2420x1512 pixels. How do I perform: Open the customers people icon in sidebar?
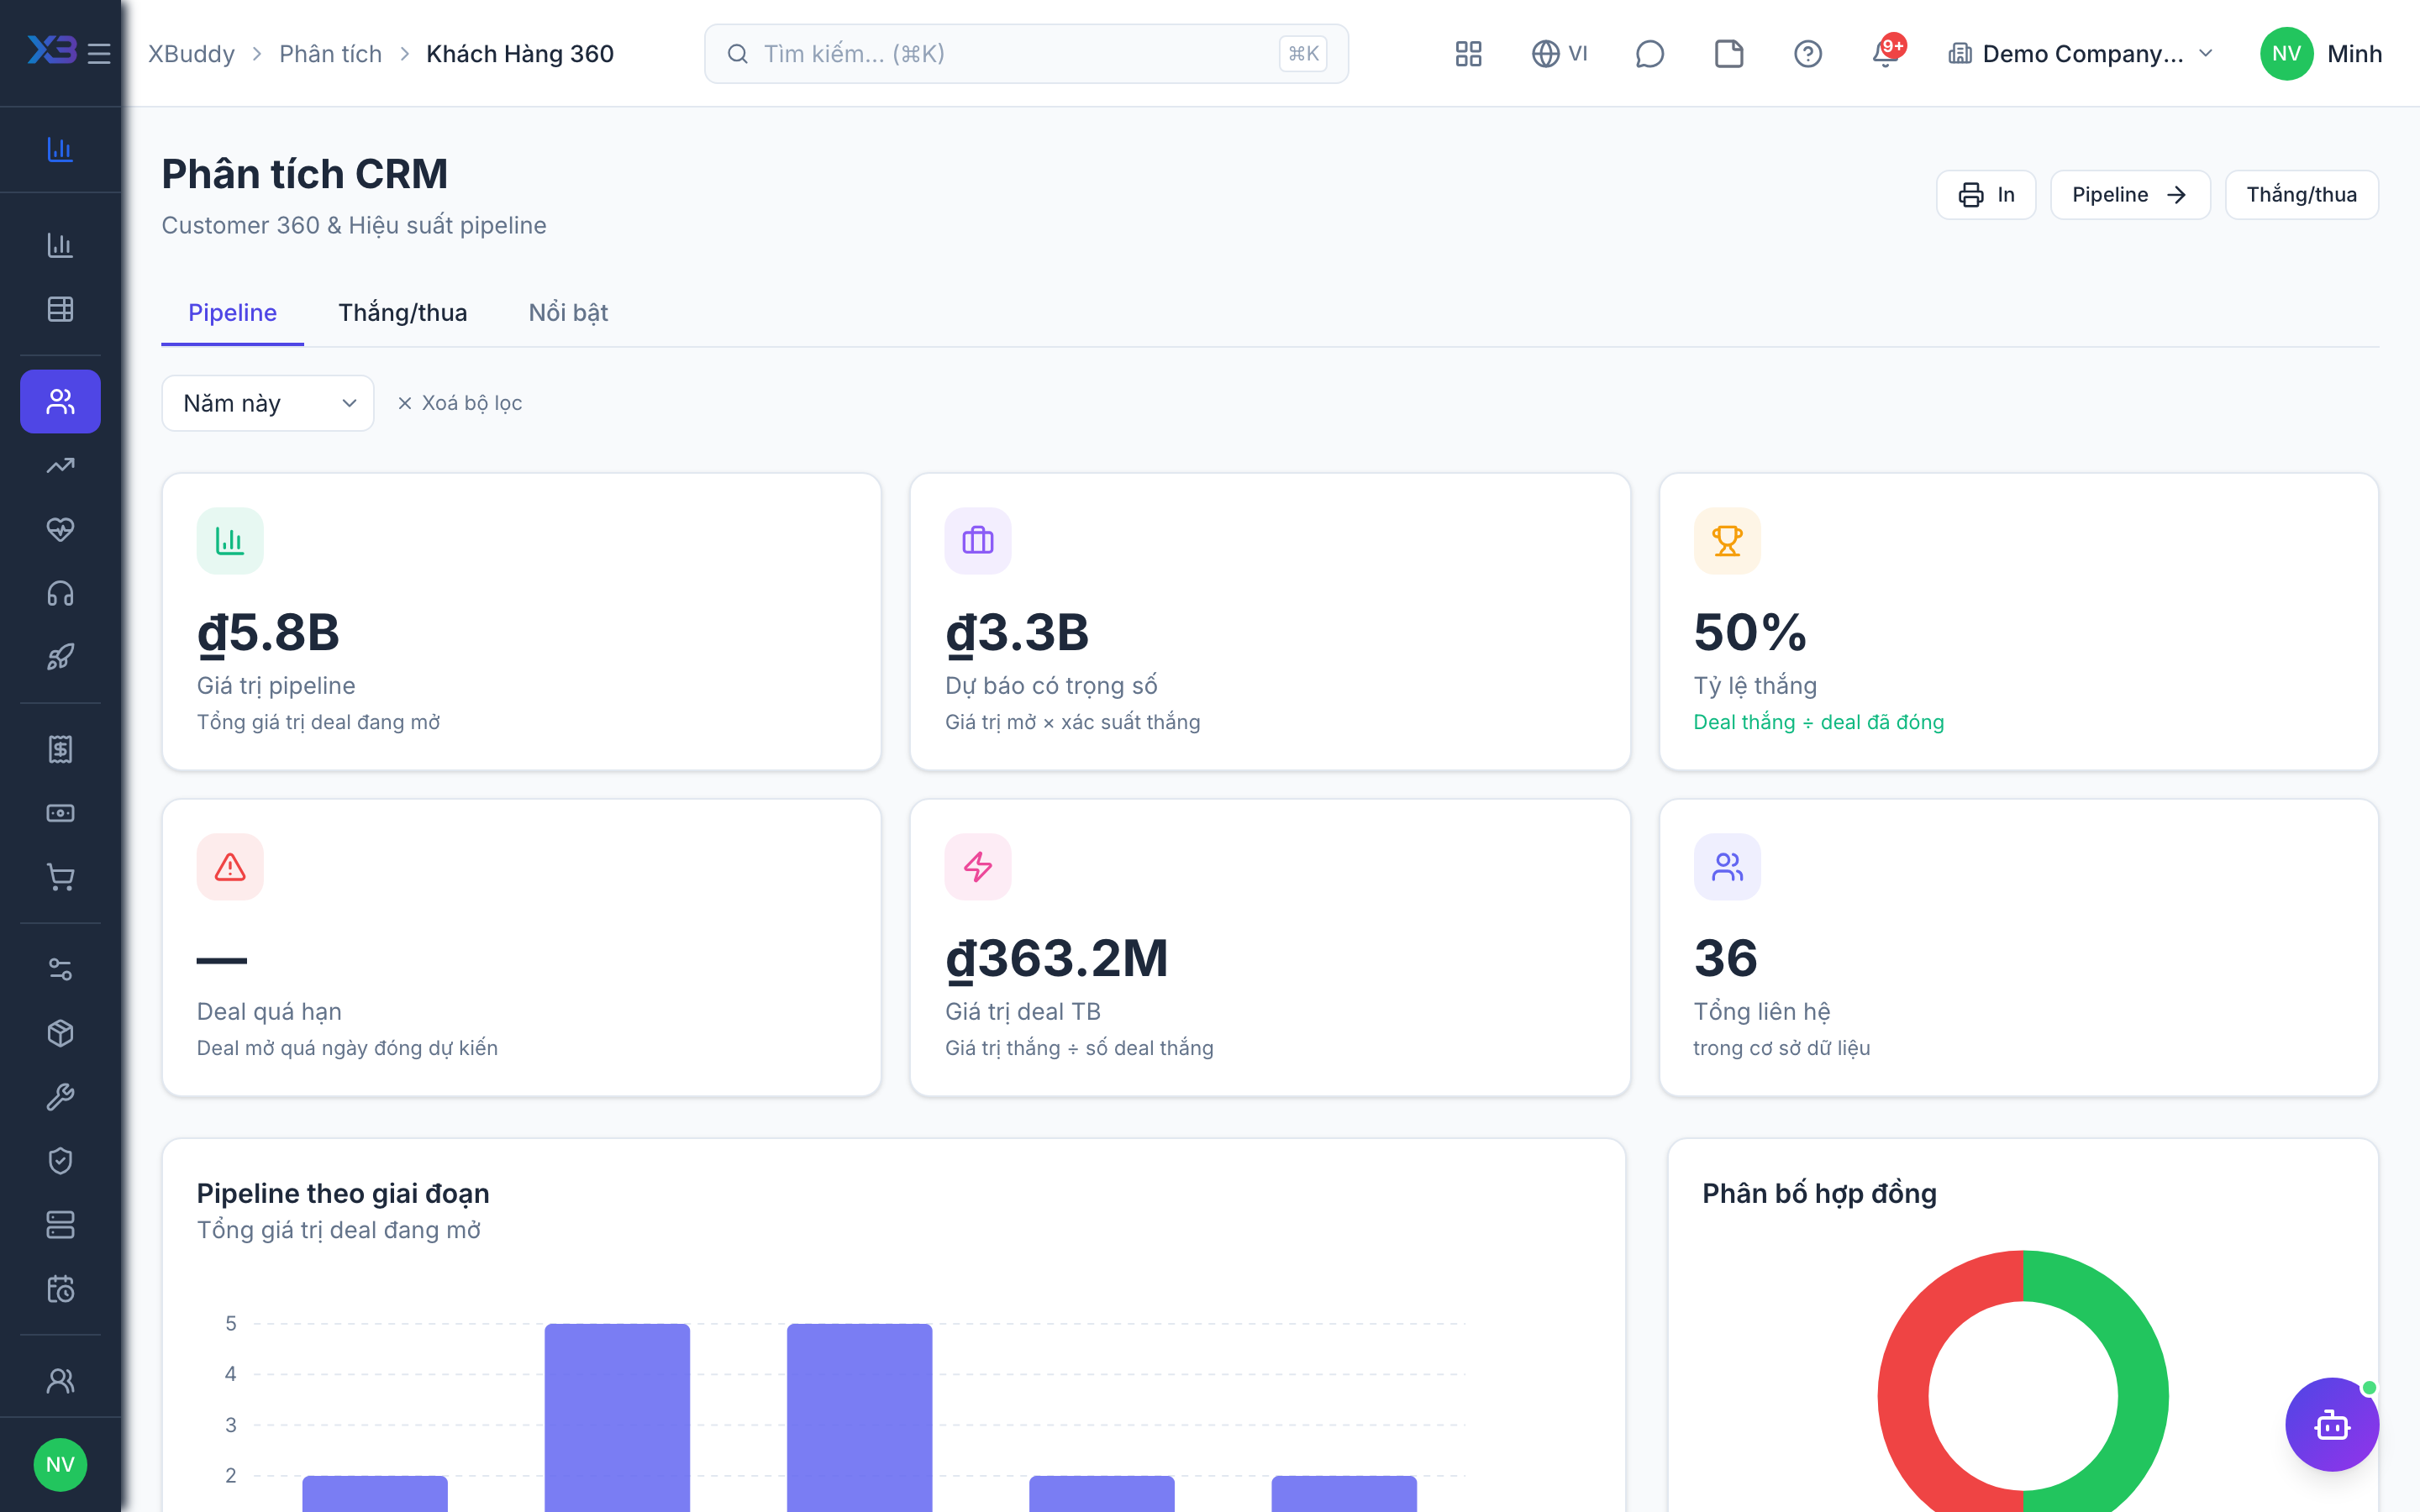tap(60, 402)
